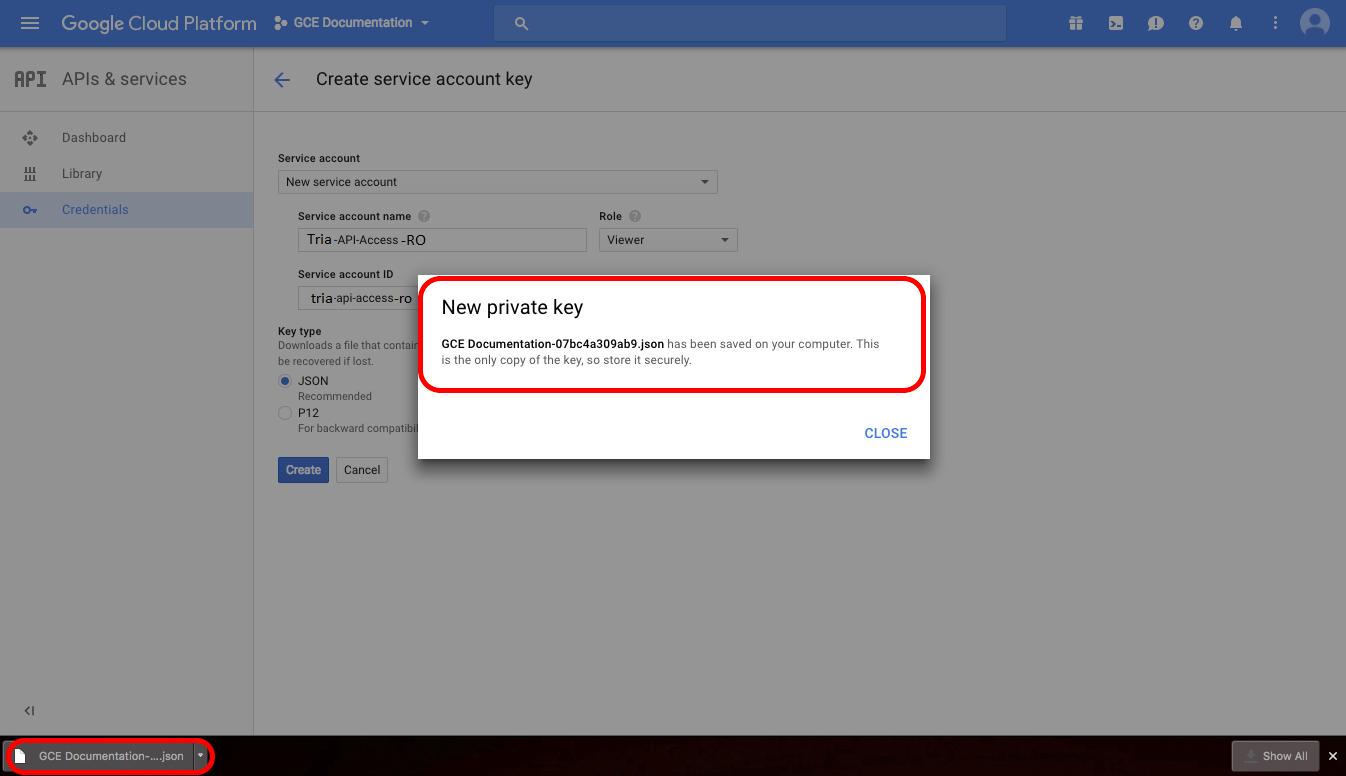
Task: Click the top search bar field
Action: coord(750,23)
